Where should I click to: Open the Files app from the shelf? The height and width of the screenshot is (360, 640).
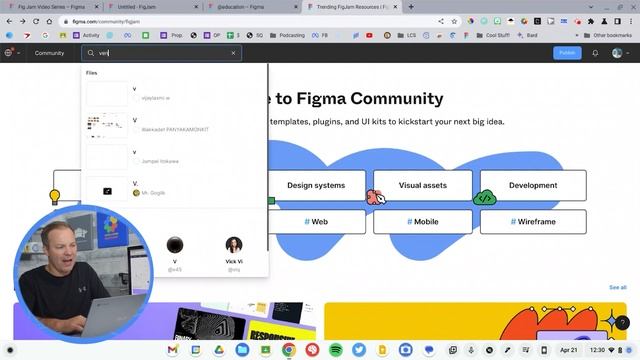pyautogui.click(x=242, y=350)
